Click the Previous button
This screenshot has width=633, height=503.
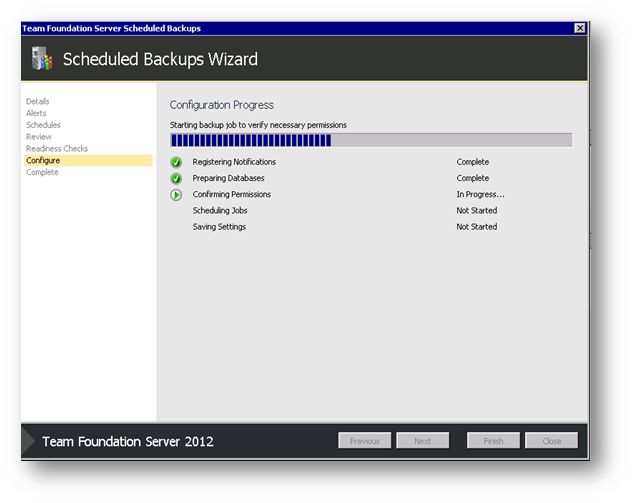[365, 440]
